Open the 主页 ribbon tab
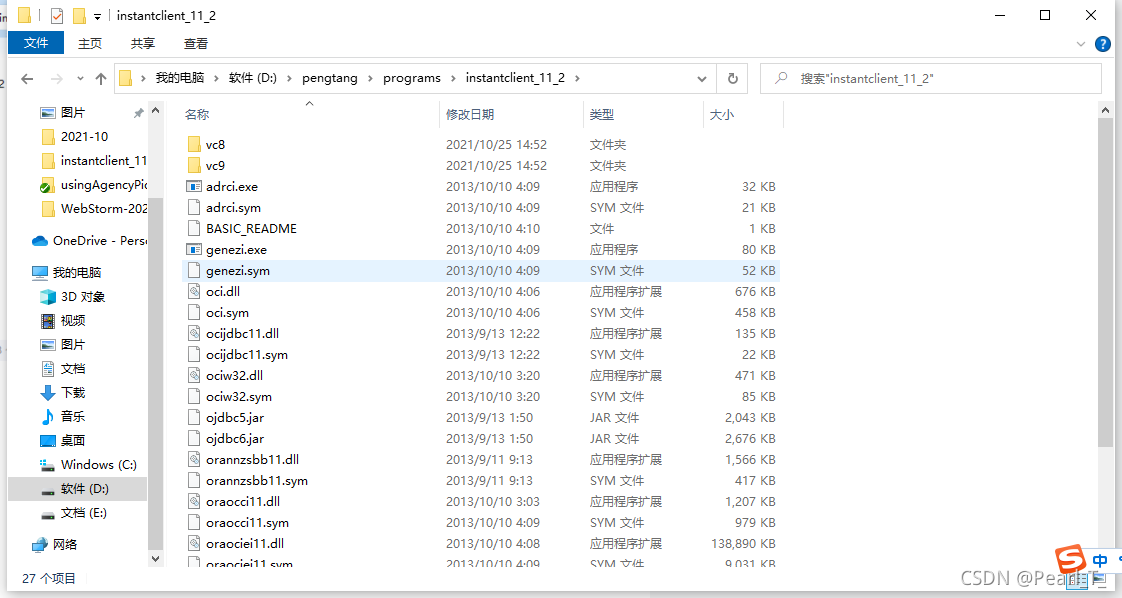This screenshot has height=598, width=1122. [89, 44]
